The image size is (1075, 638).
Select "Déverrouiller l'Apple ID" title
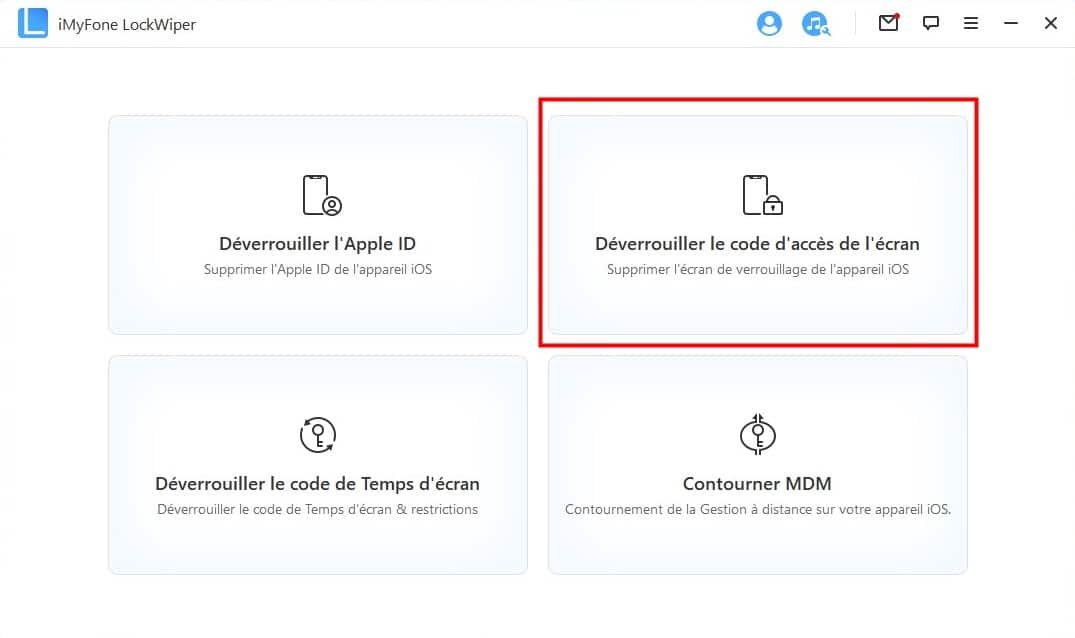(x=317, y=244)
